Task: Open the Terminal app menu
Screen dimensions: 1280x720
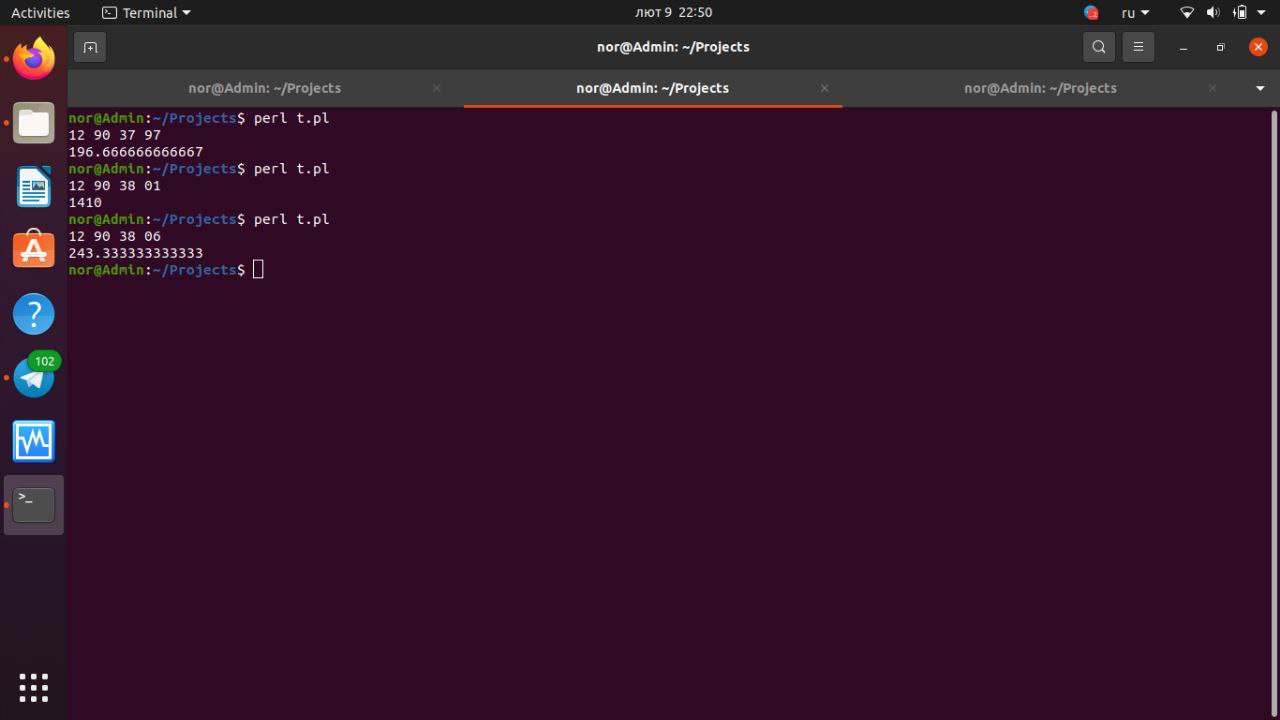Action: (146, 13)
